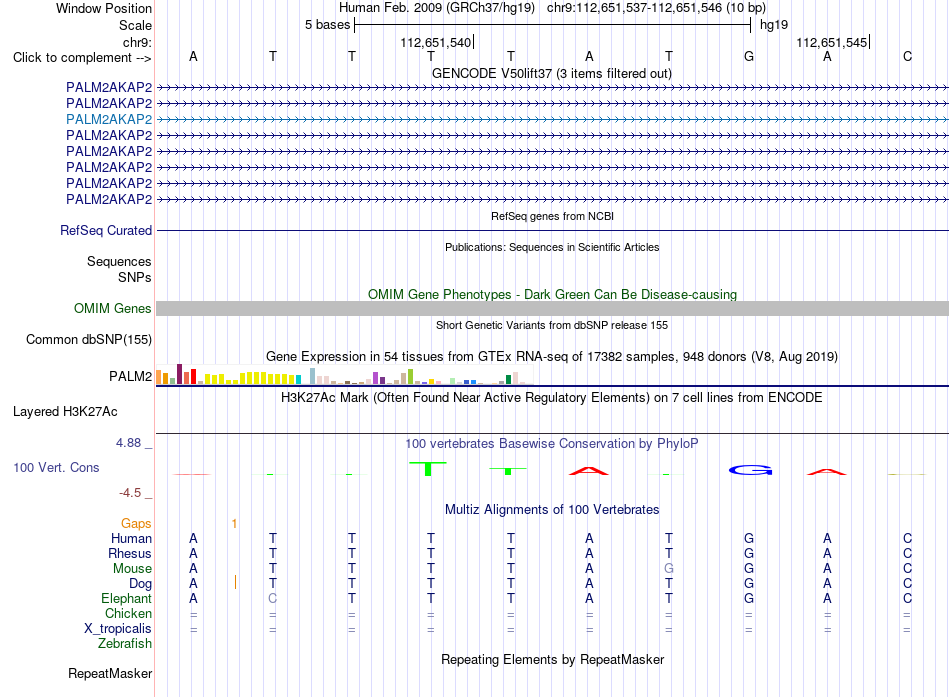
Task: Open the GENCODE V50lift37 track title
Action: pos(551,73)
